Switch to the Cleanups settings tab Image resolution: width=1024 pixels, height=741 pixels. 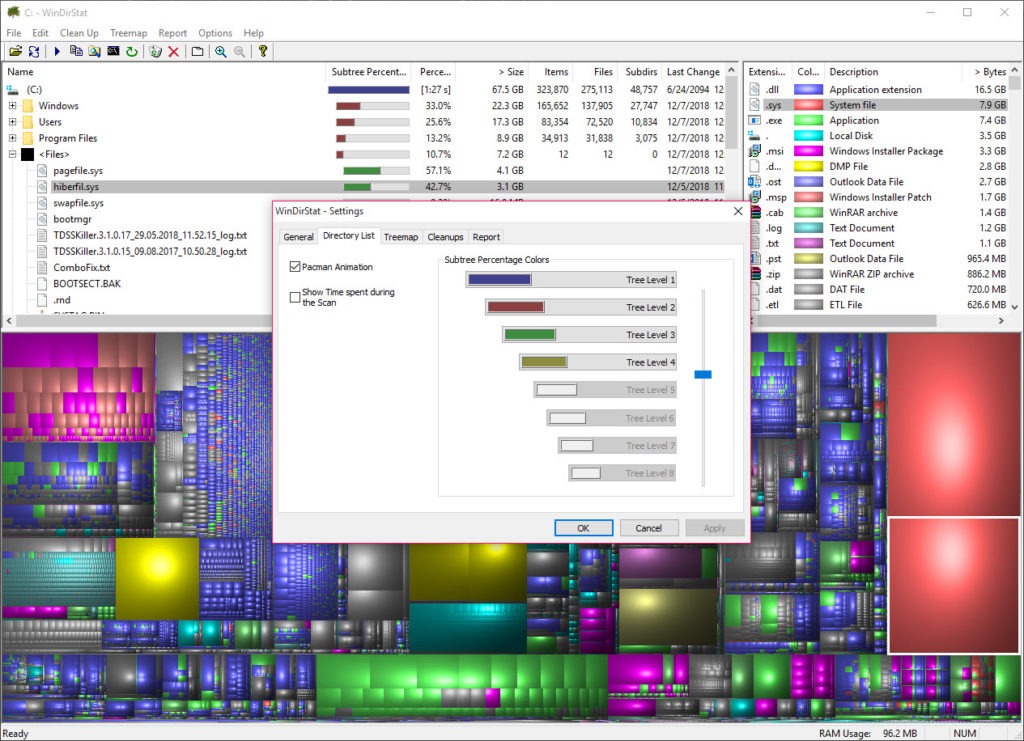(445, 237)
